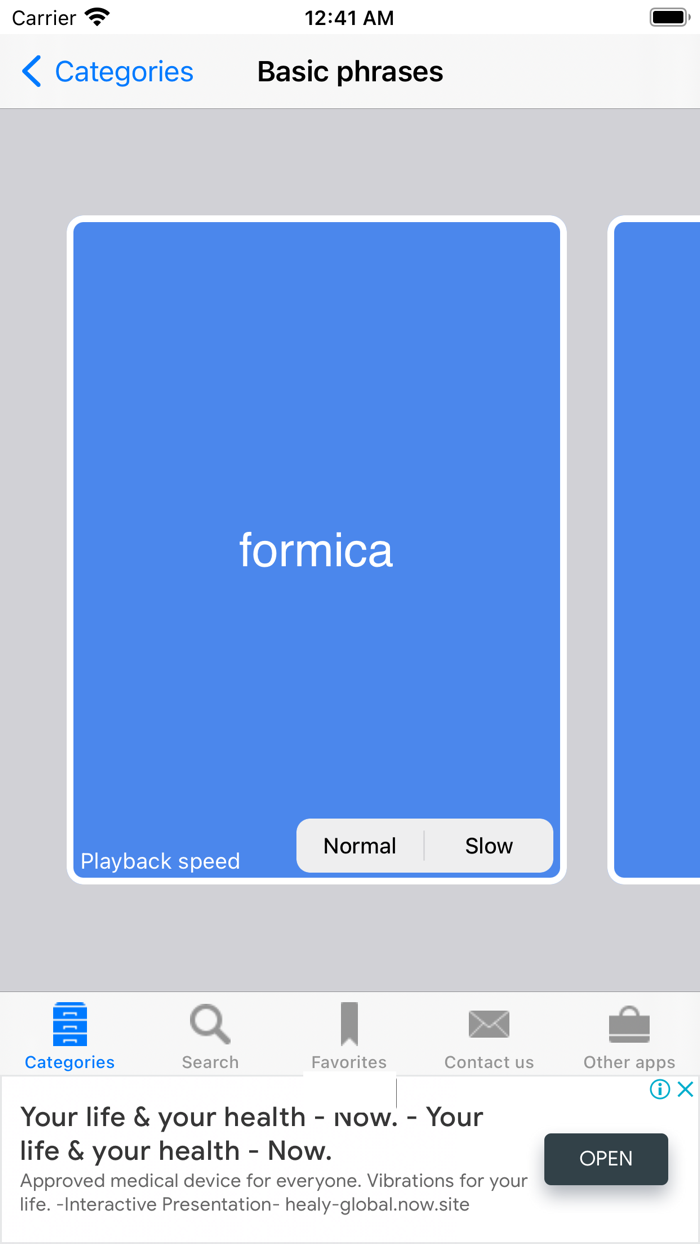
Task: View Other apps bag icon
Action: [629, 1023]
